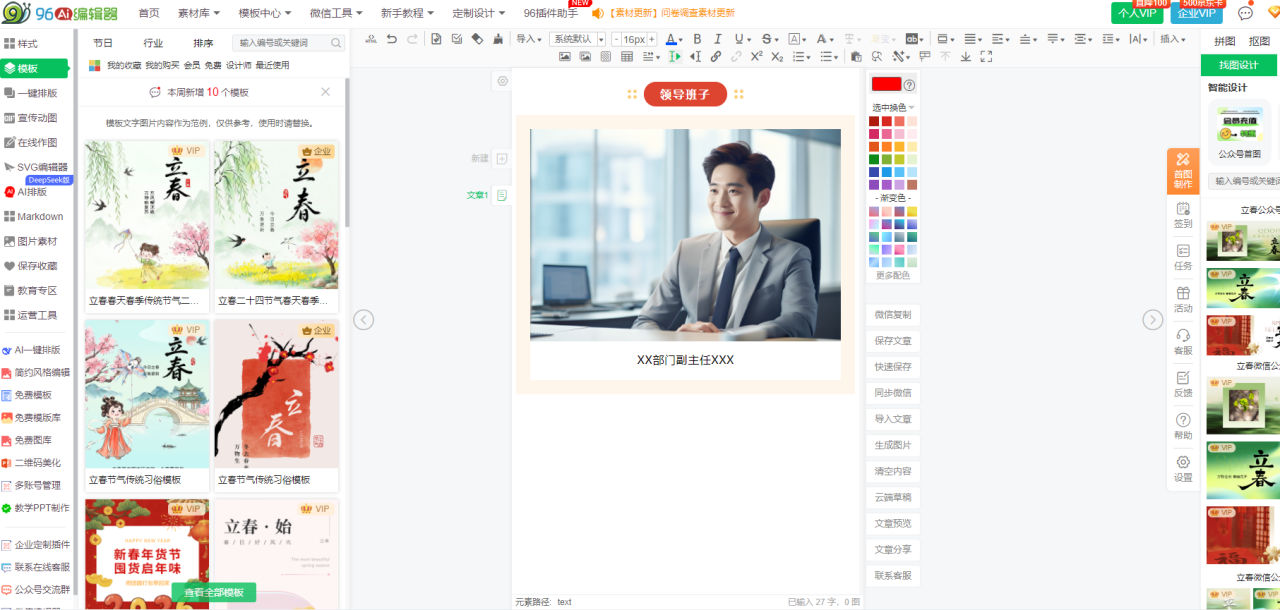Click the green 查看全部模板 button
The image size is (1280, 610).
[213, 593]
